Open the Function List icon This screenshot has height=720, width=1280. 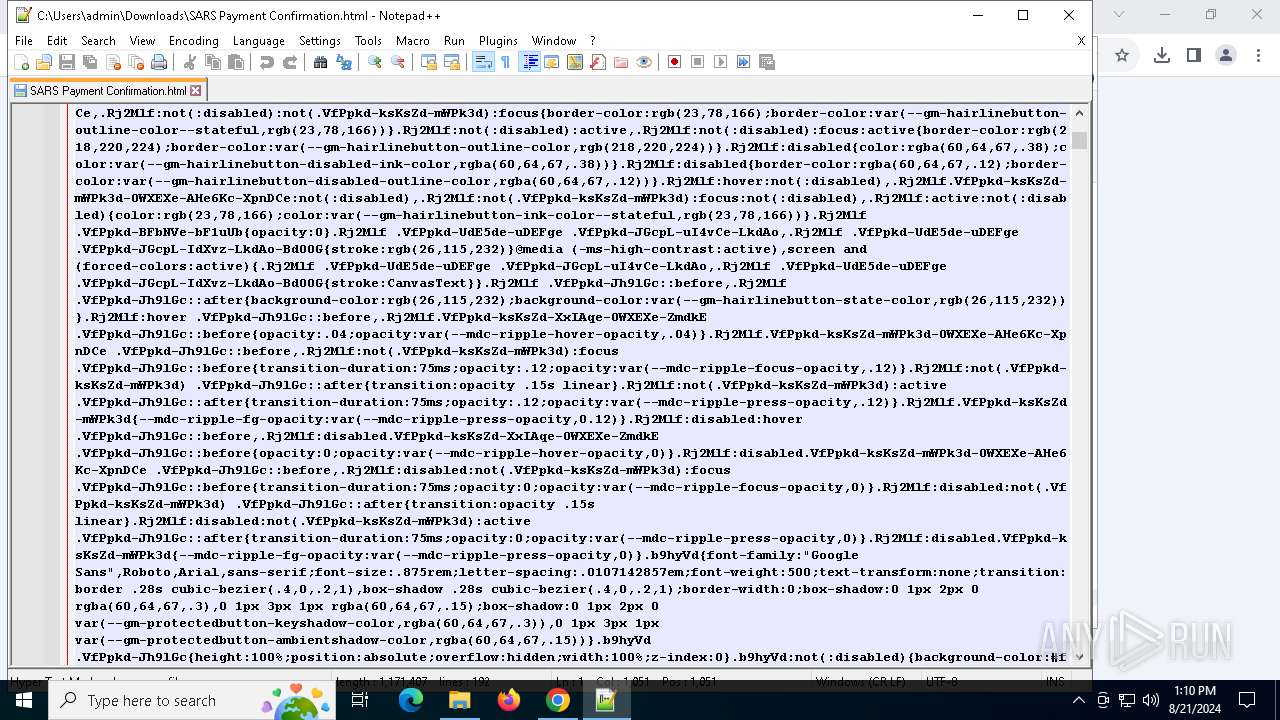[598, 62]
